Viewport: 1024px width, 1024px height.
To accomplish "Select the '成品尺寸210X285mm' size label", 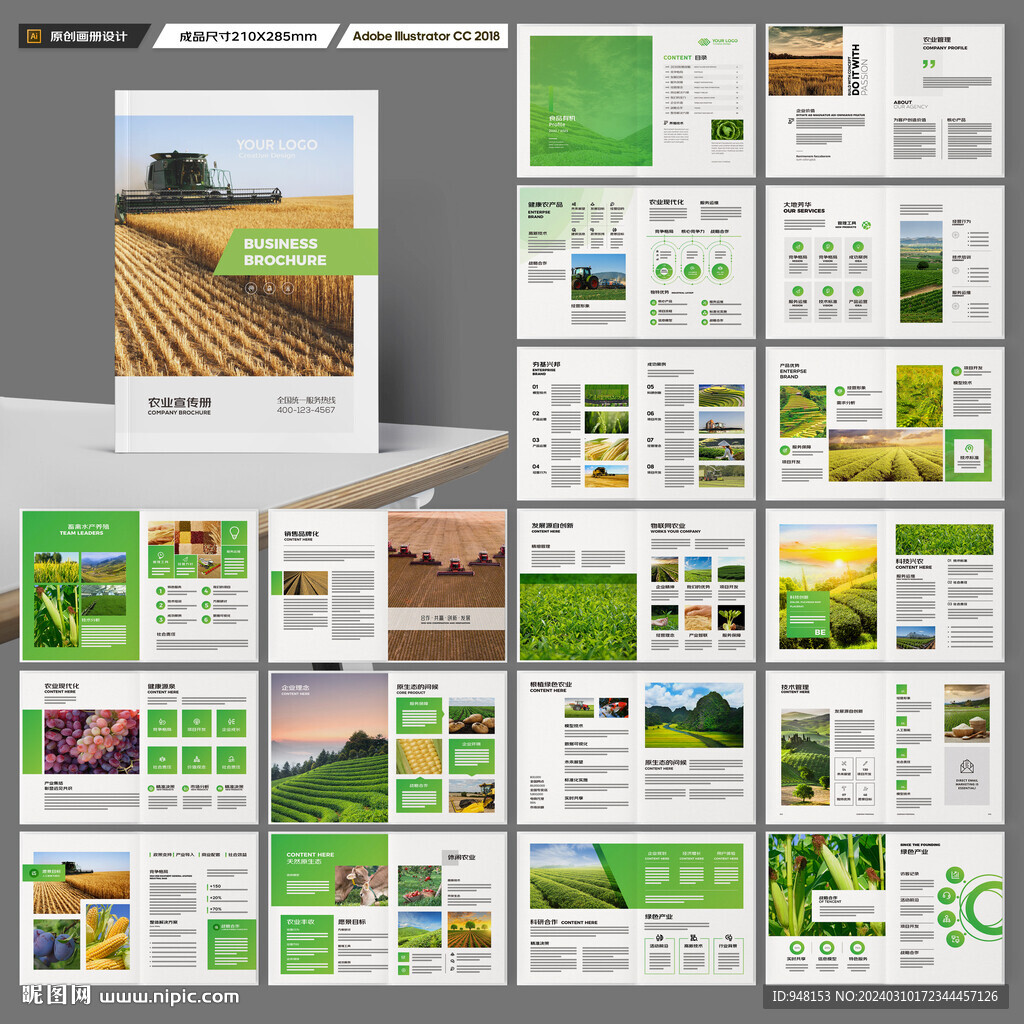I will [248, 37].
